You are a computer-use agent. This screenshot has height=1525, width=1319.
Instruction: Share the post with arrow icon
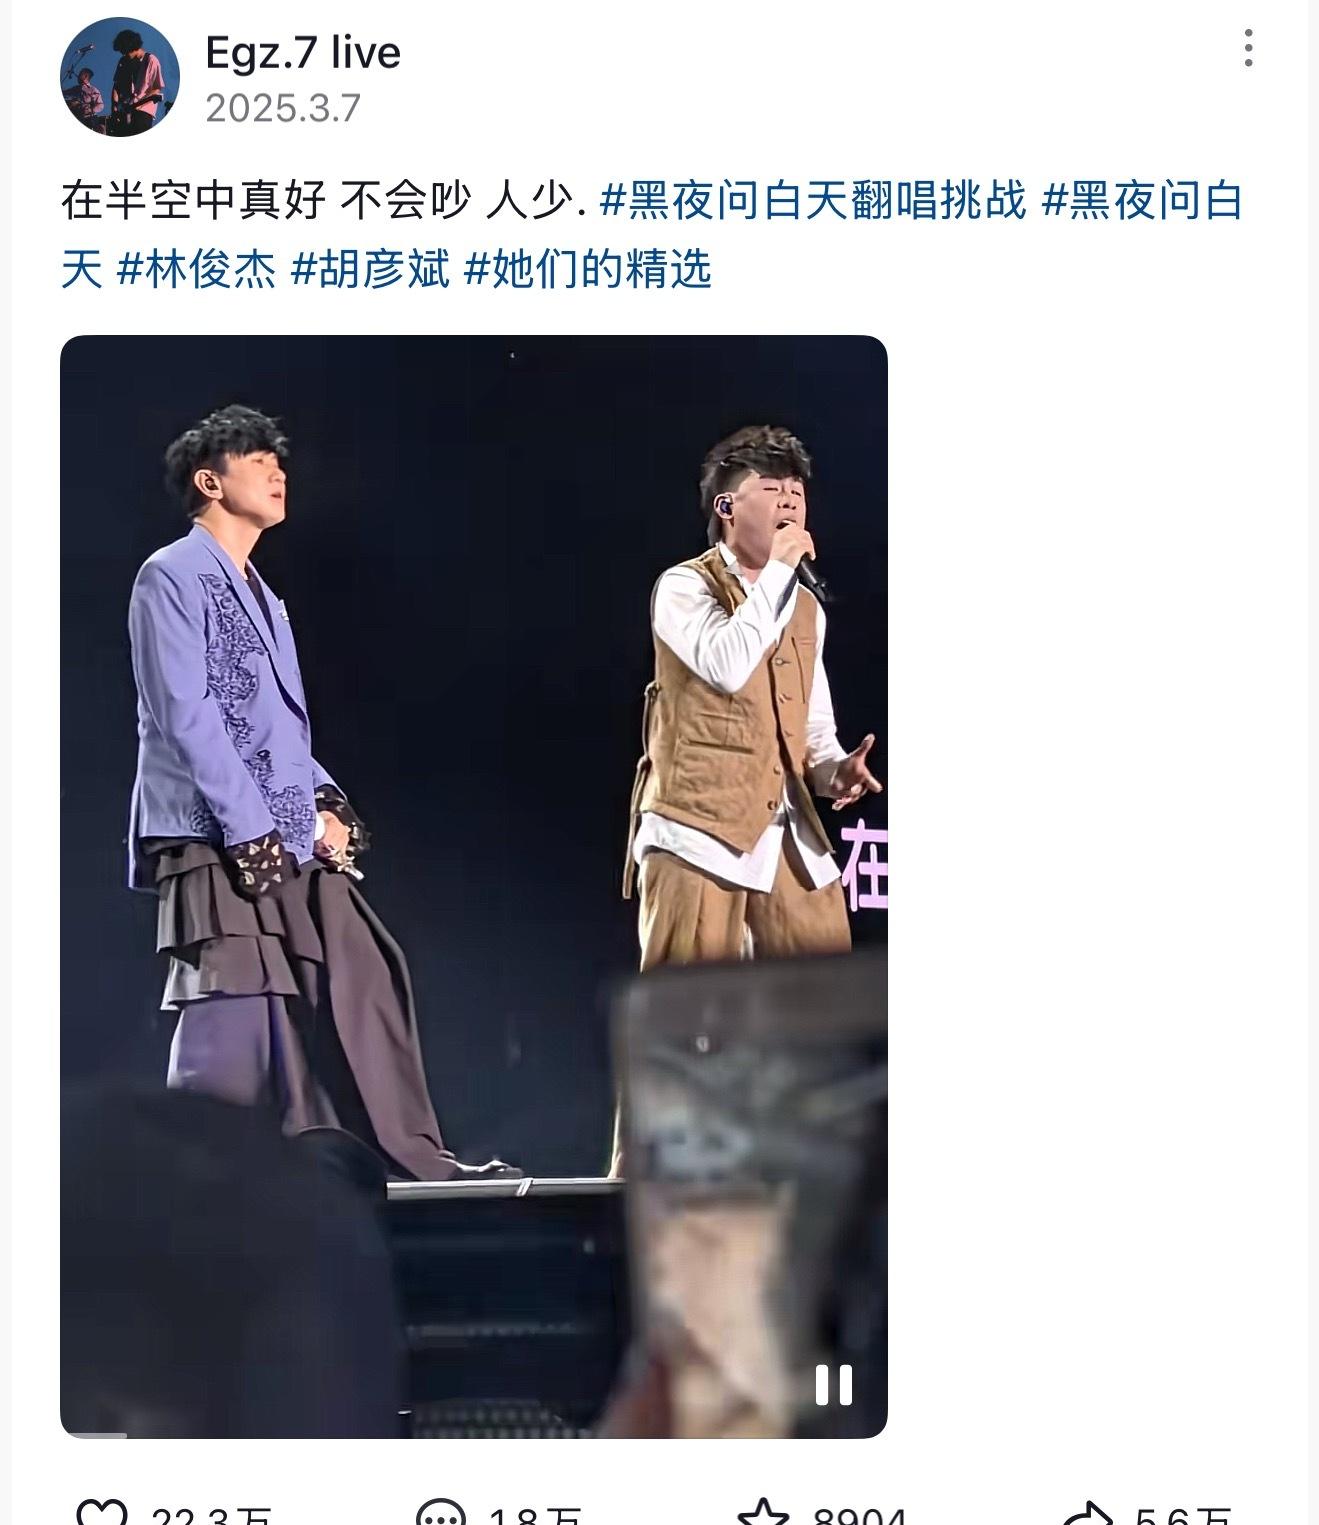pyautogui.click(x=1087, y=1513)
